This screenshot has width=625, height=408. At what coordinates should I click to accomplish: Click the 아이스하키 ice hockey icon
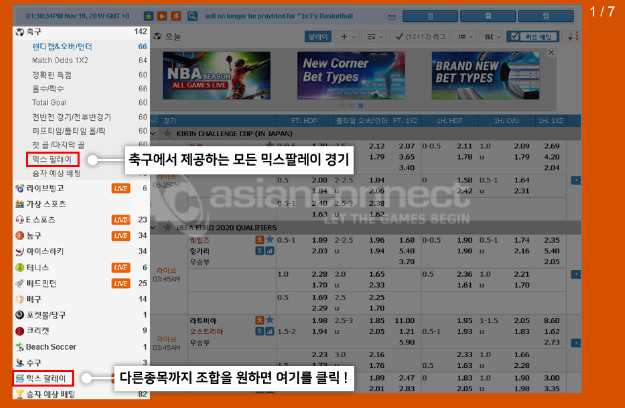tap(20, 251)
